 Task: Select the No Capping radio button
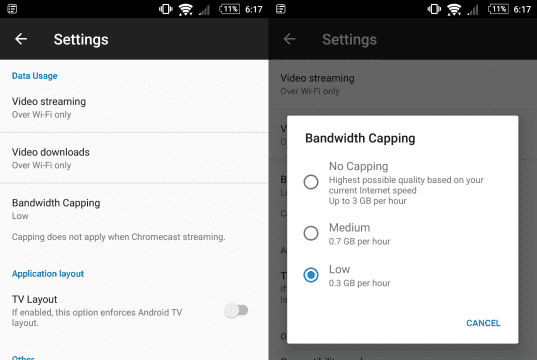click(311, 182)
